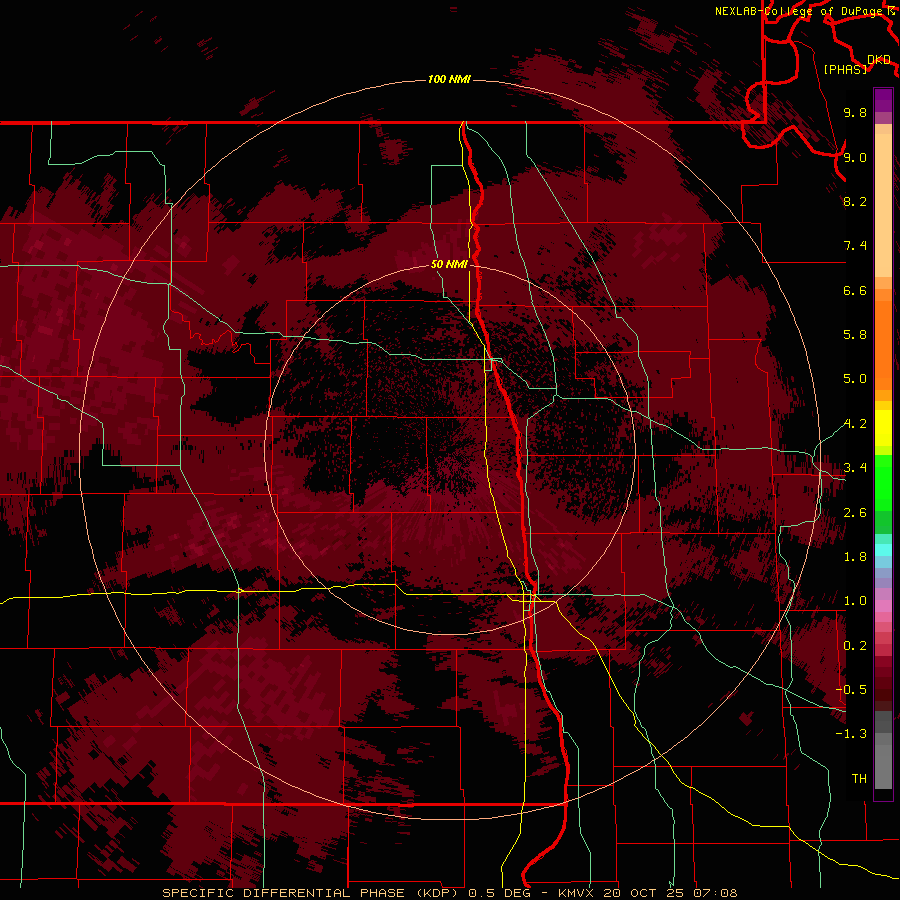Click the bright green color bar segment
The image size is (900, 900).
click(883, 483)
